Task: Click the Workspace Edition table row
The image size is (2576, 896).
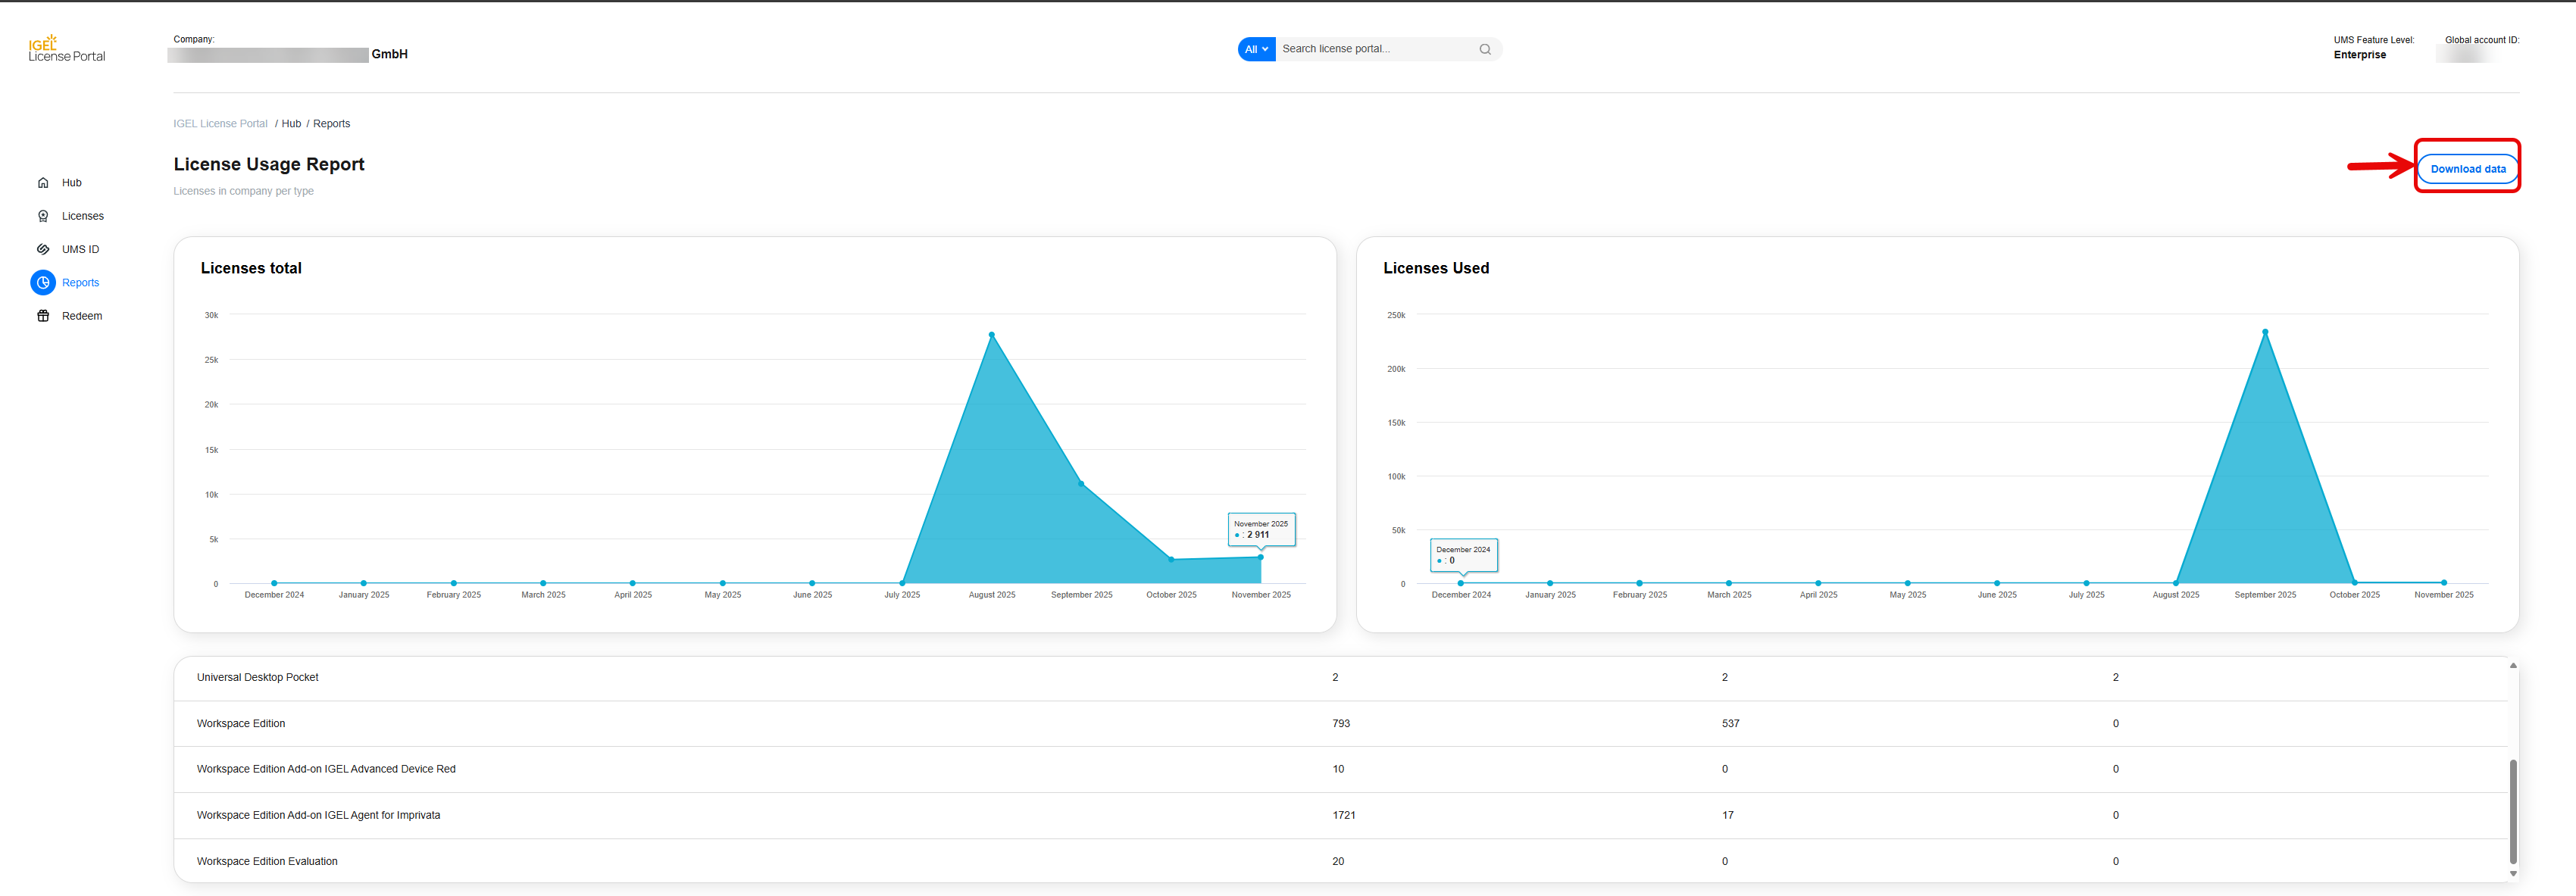Action: pyautogui.click(x=240, y=723)
